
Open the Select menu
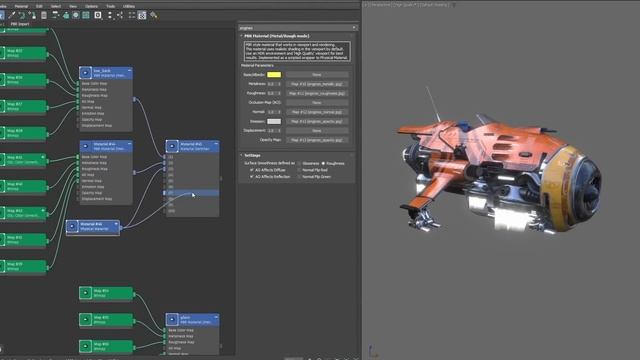click(56, 6)
